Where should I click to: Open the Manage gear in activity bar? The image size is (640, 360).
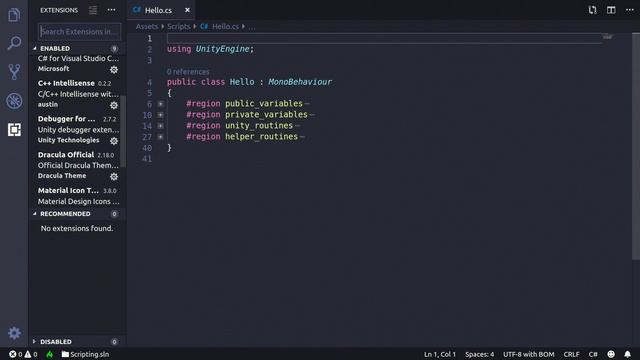tap(14, 333)
